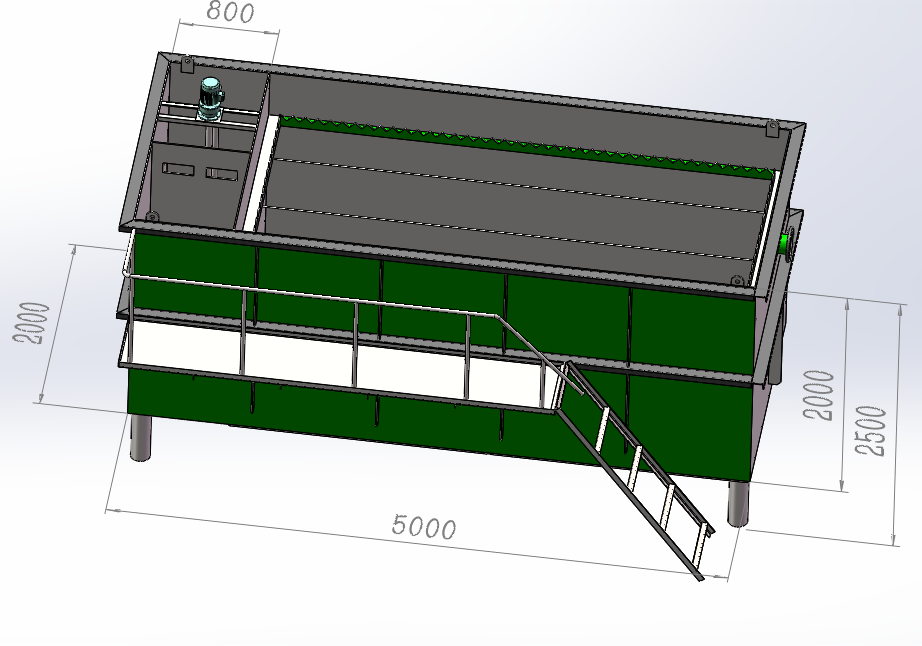
Task: Select the 2000 dimension beside the 2500 dimension
Action: [x=819, y=395]
